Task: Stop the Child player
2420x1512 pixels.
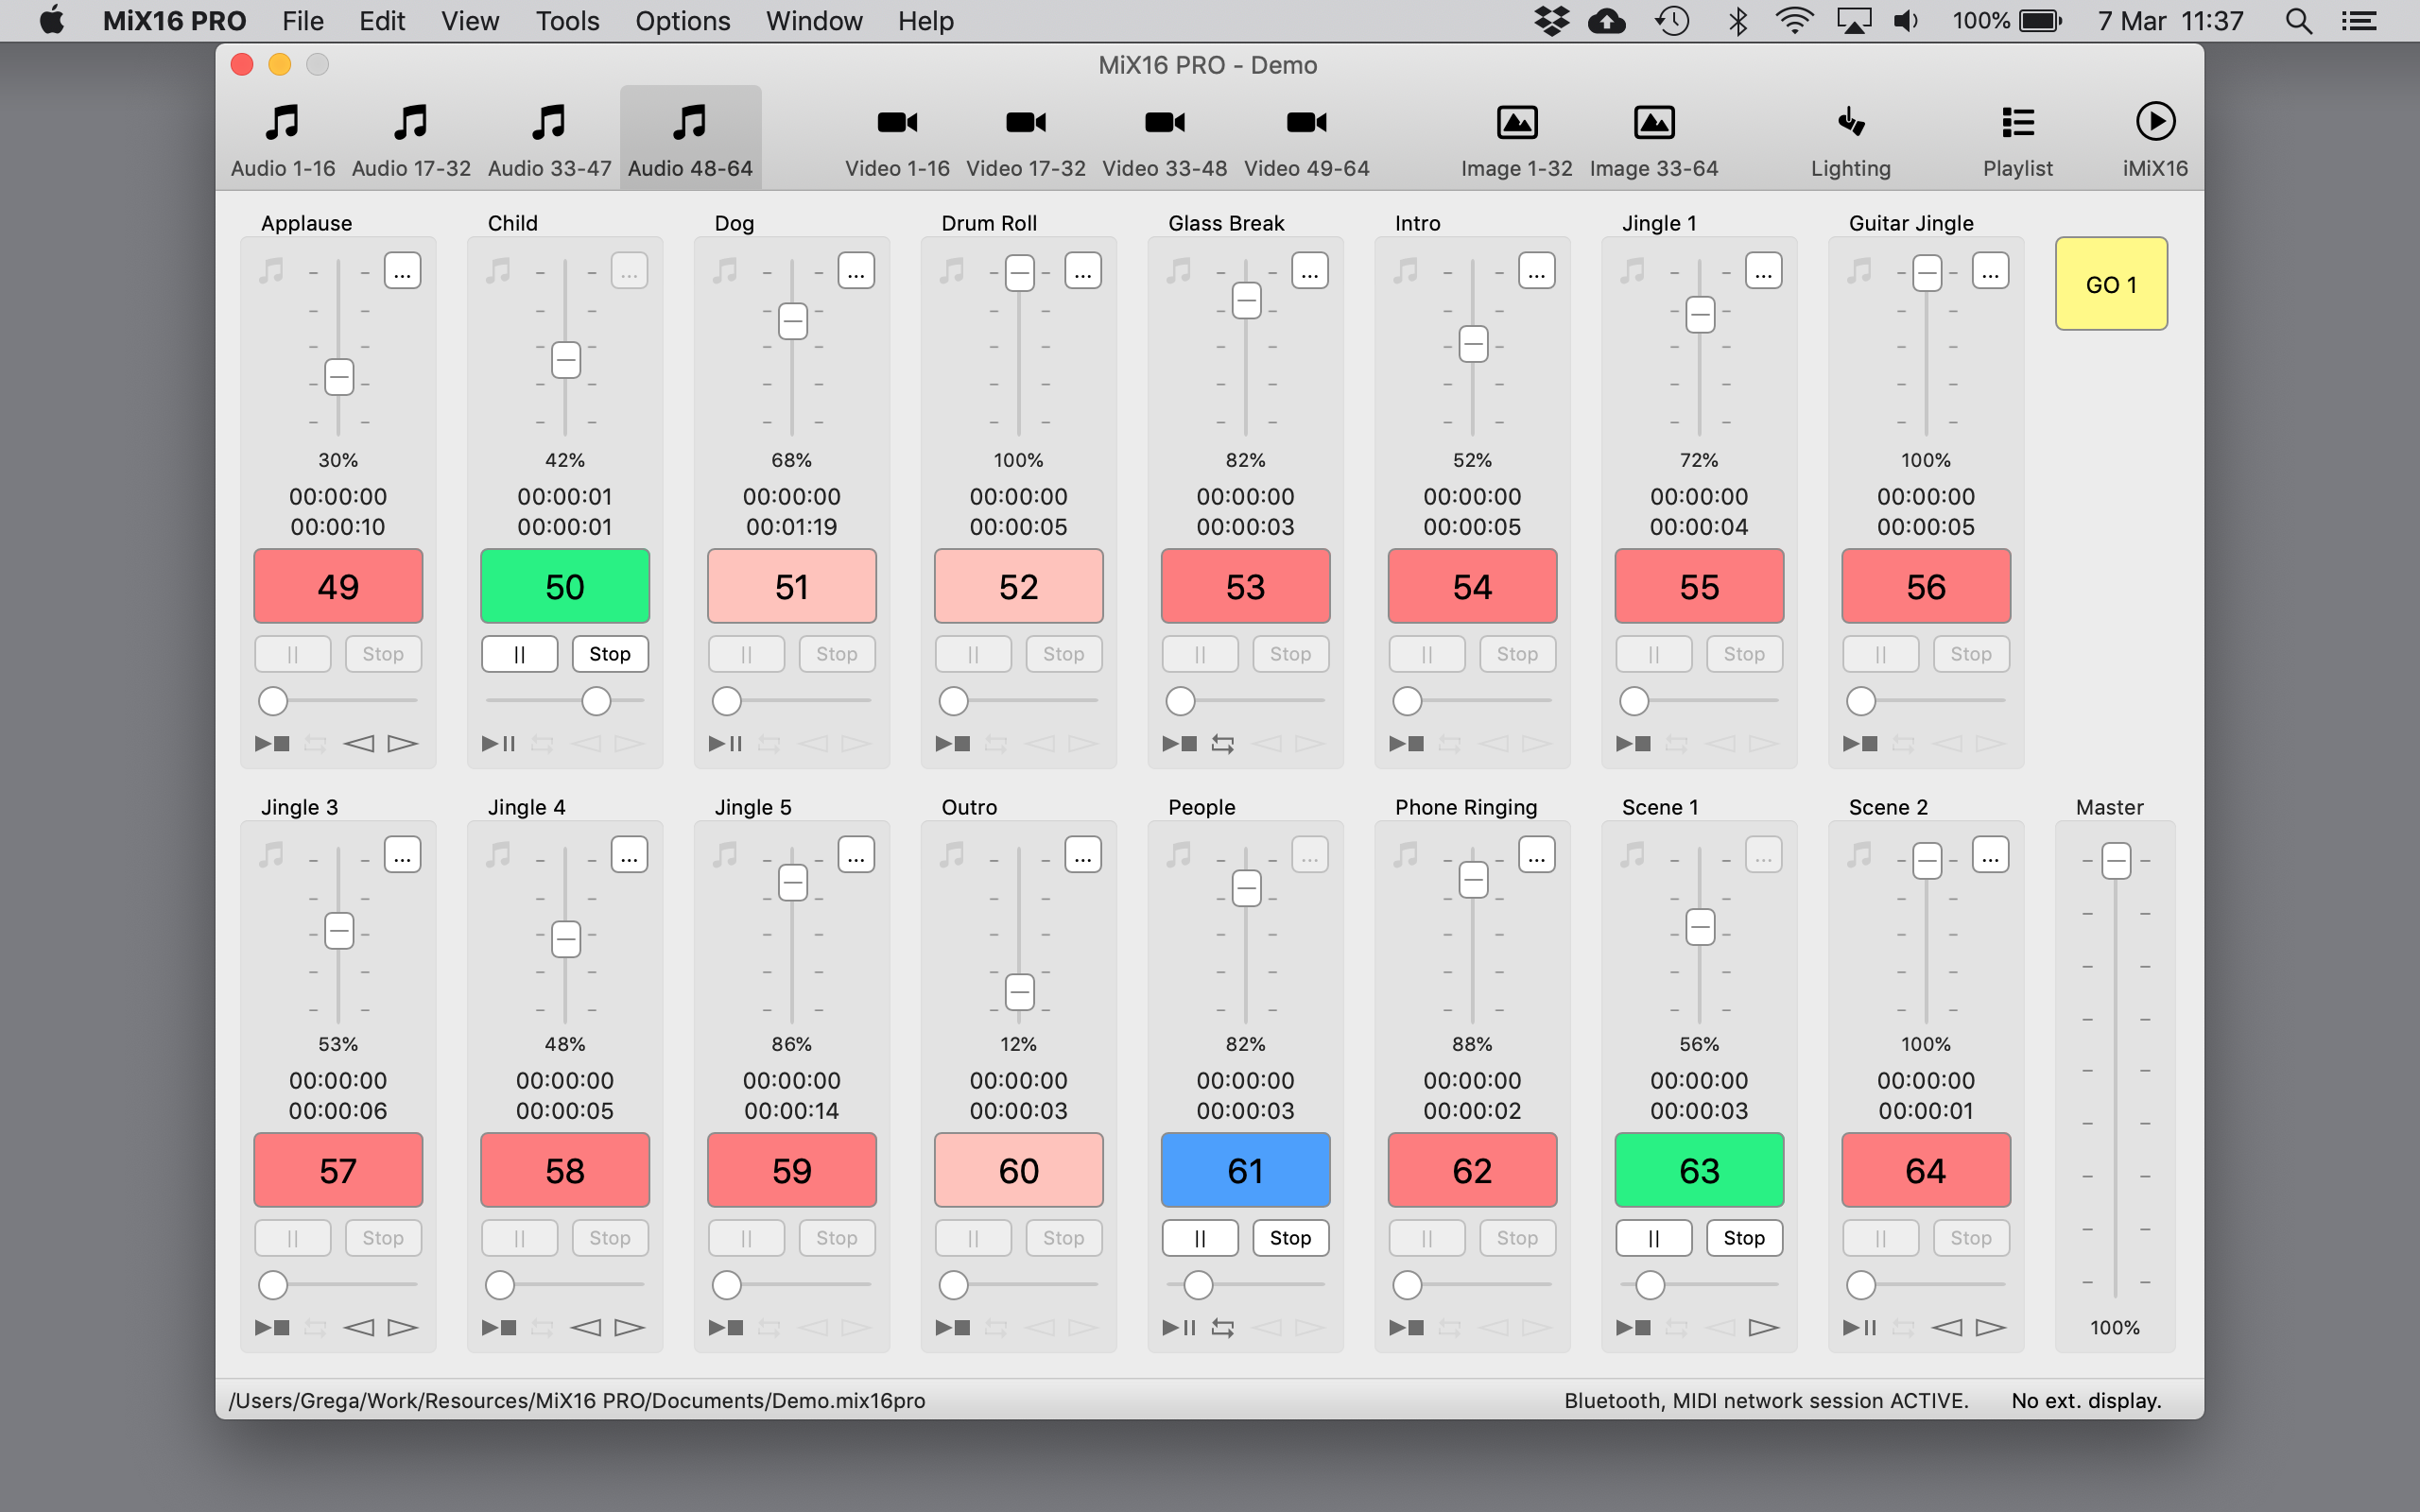Action: click(x=610, y=654)
